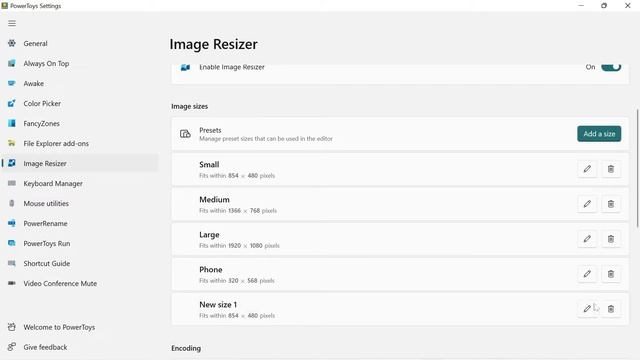Delete the Medium preset
Screen dimensions: 640x360
611,204
